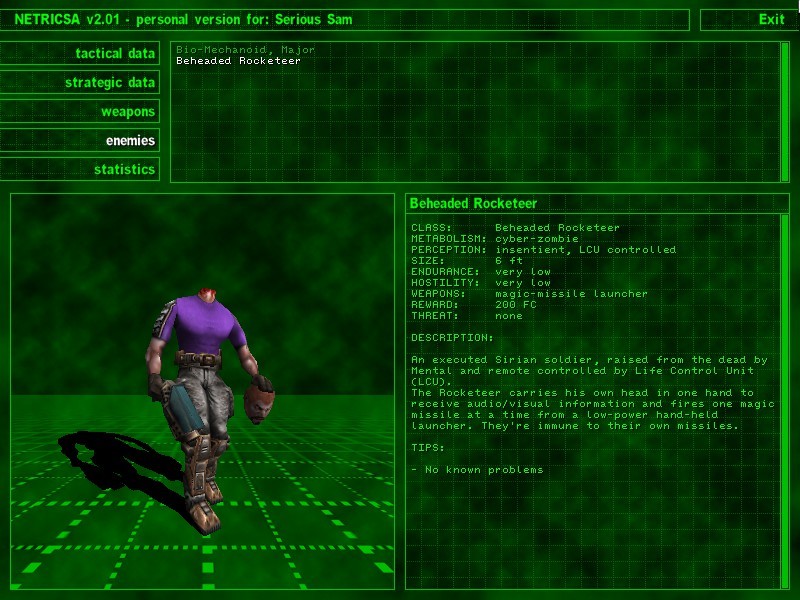Click the HOSTILITY: very low line
Image resolution: width=800 pixels, height=600 pixels.
click(x=481, y=283)
